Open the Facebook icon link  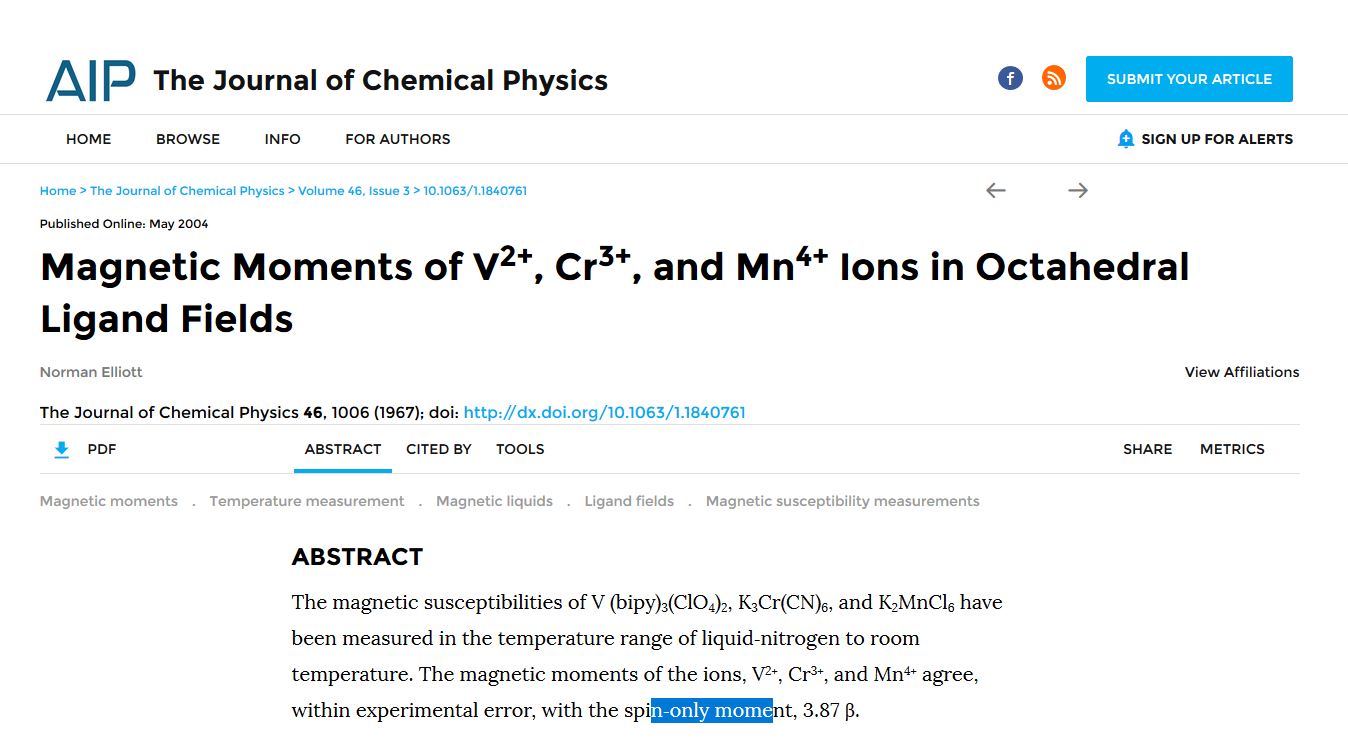point(1010,78)
